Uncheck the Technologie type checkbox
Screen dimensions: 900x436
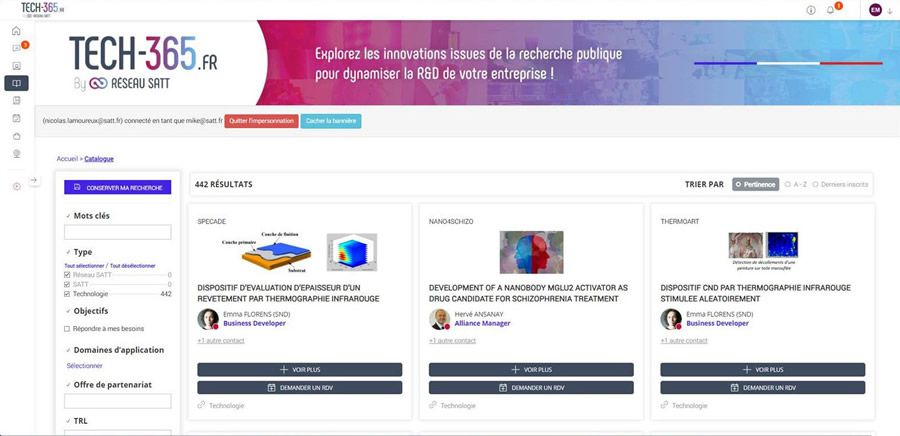(x=67, y=294)
